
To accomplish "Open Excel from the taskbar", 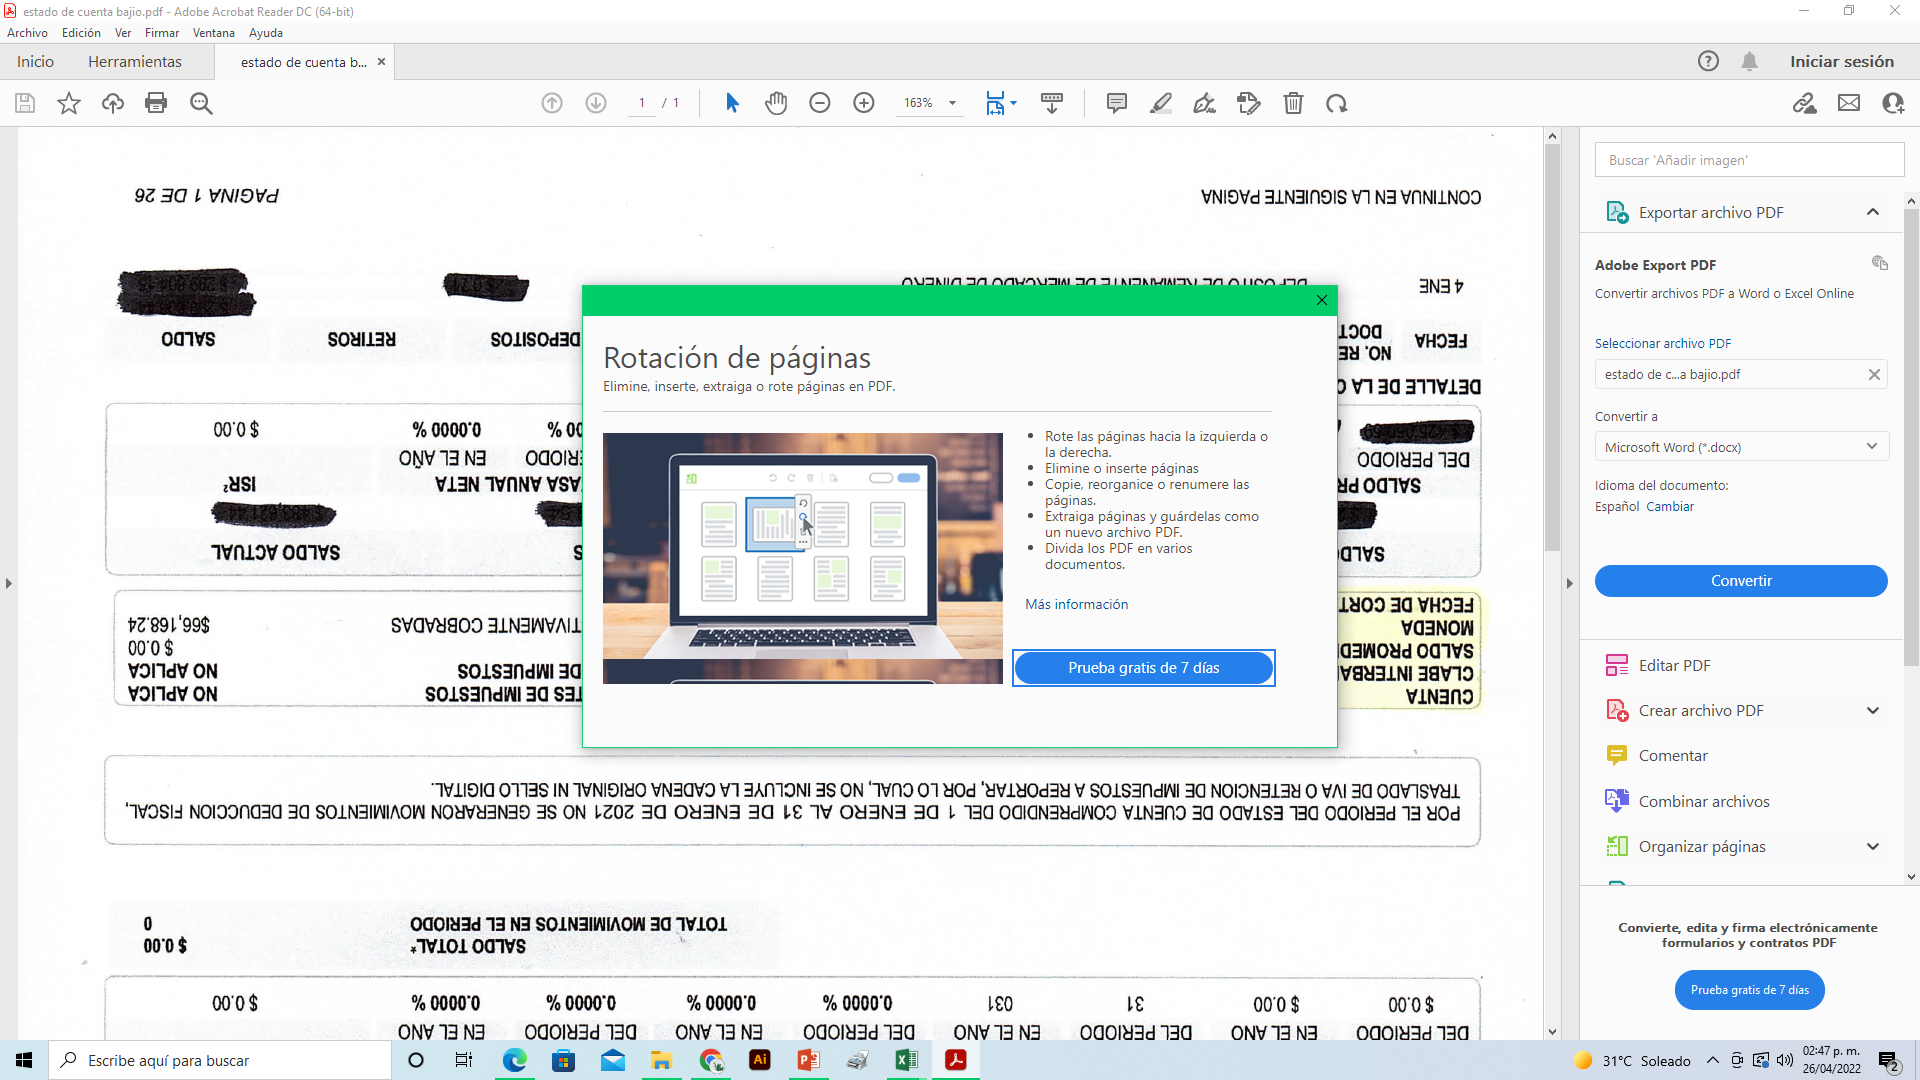I will [907, 1060].
